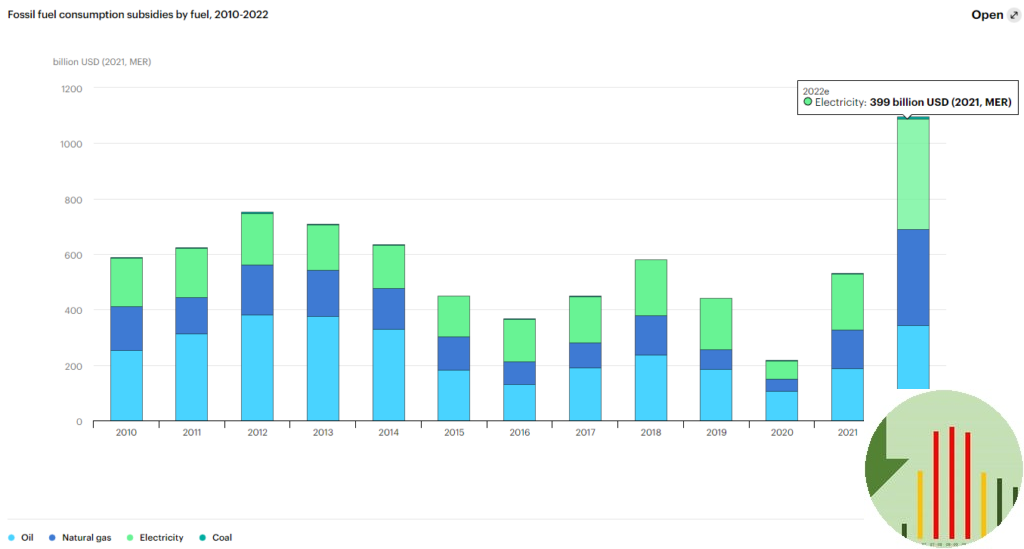Click the 2013 electricity bar segment
Viewport: 1024px width, 549px height.
tap(323, 247)
